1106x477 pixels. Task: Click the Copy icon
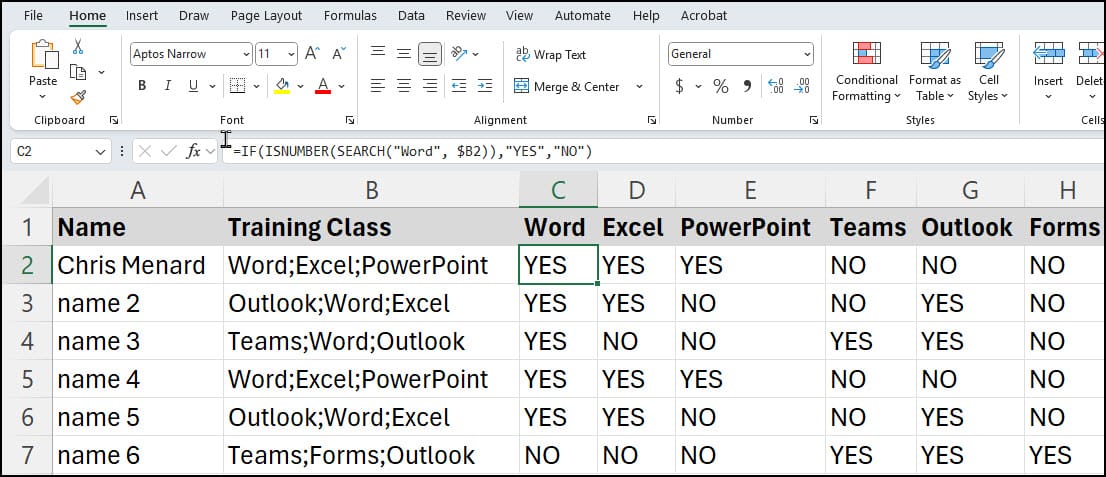(78, 72)
